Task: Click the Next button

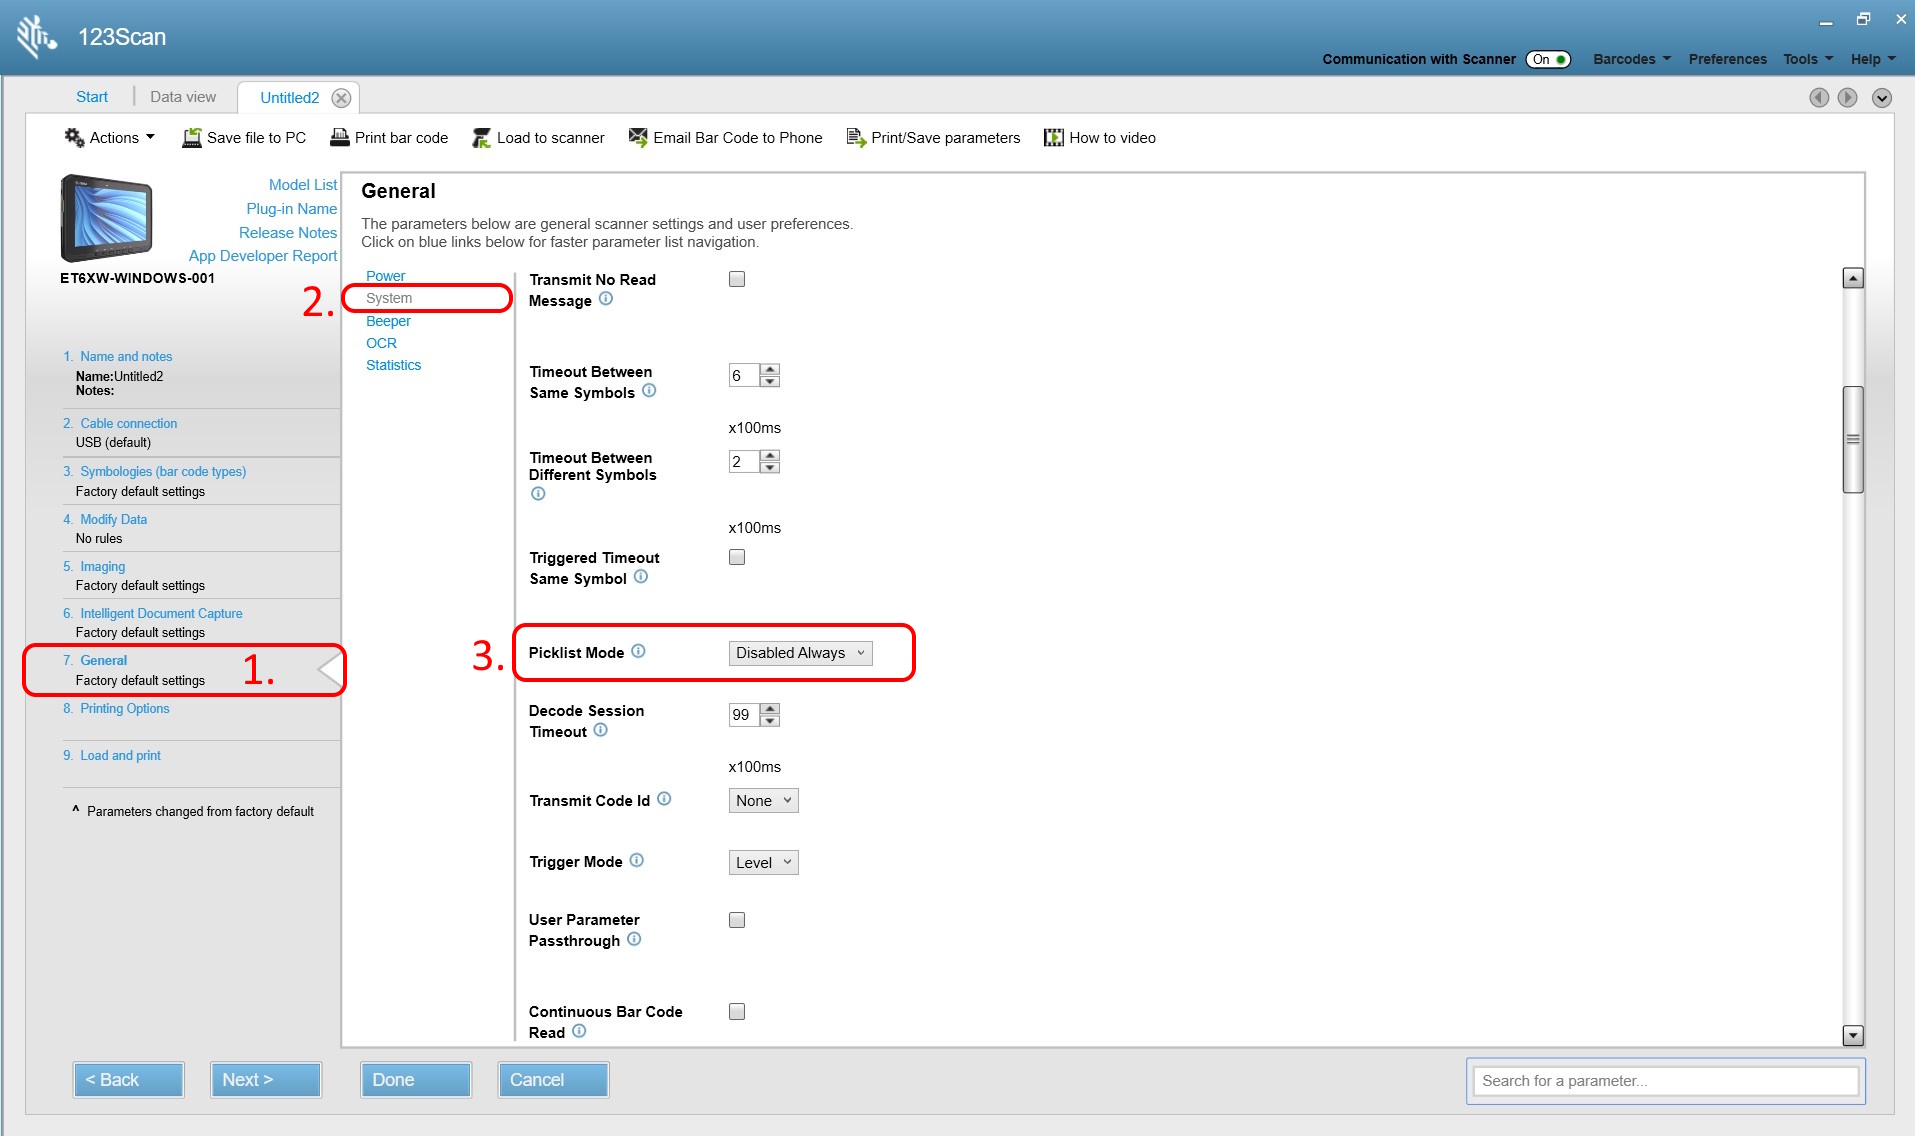Action: [266, 1080]
